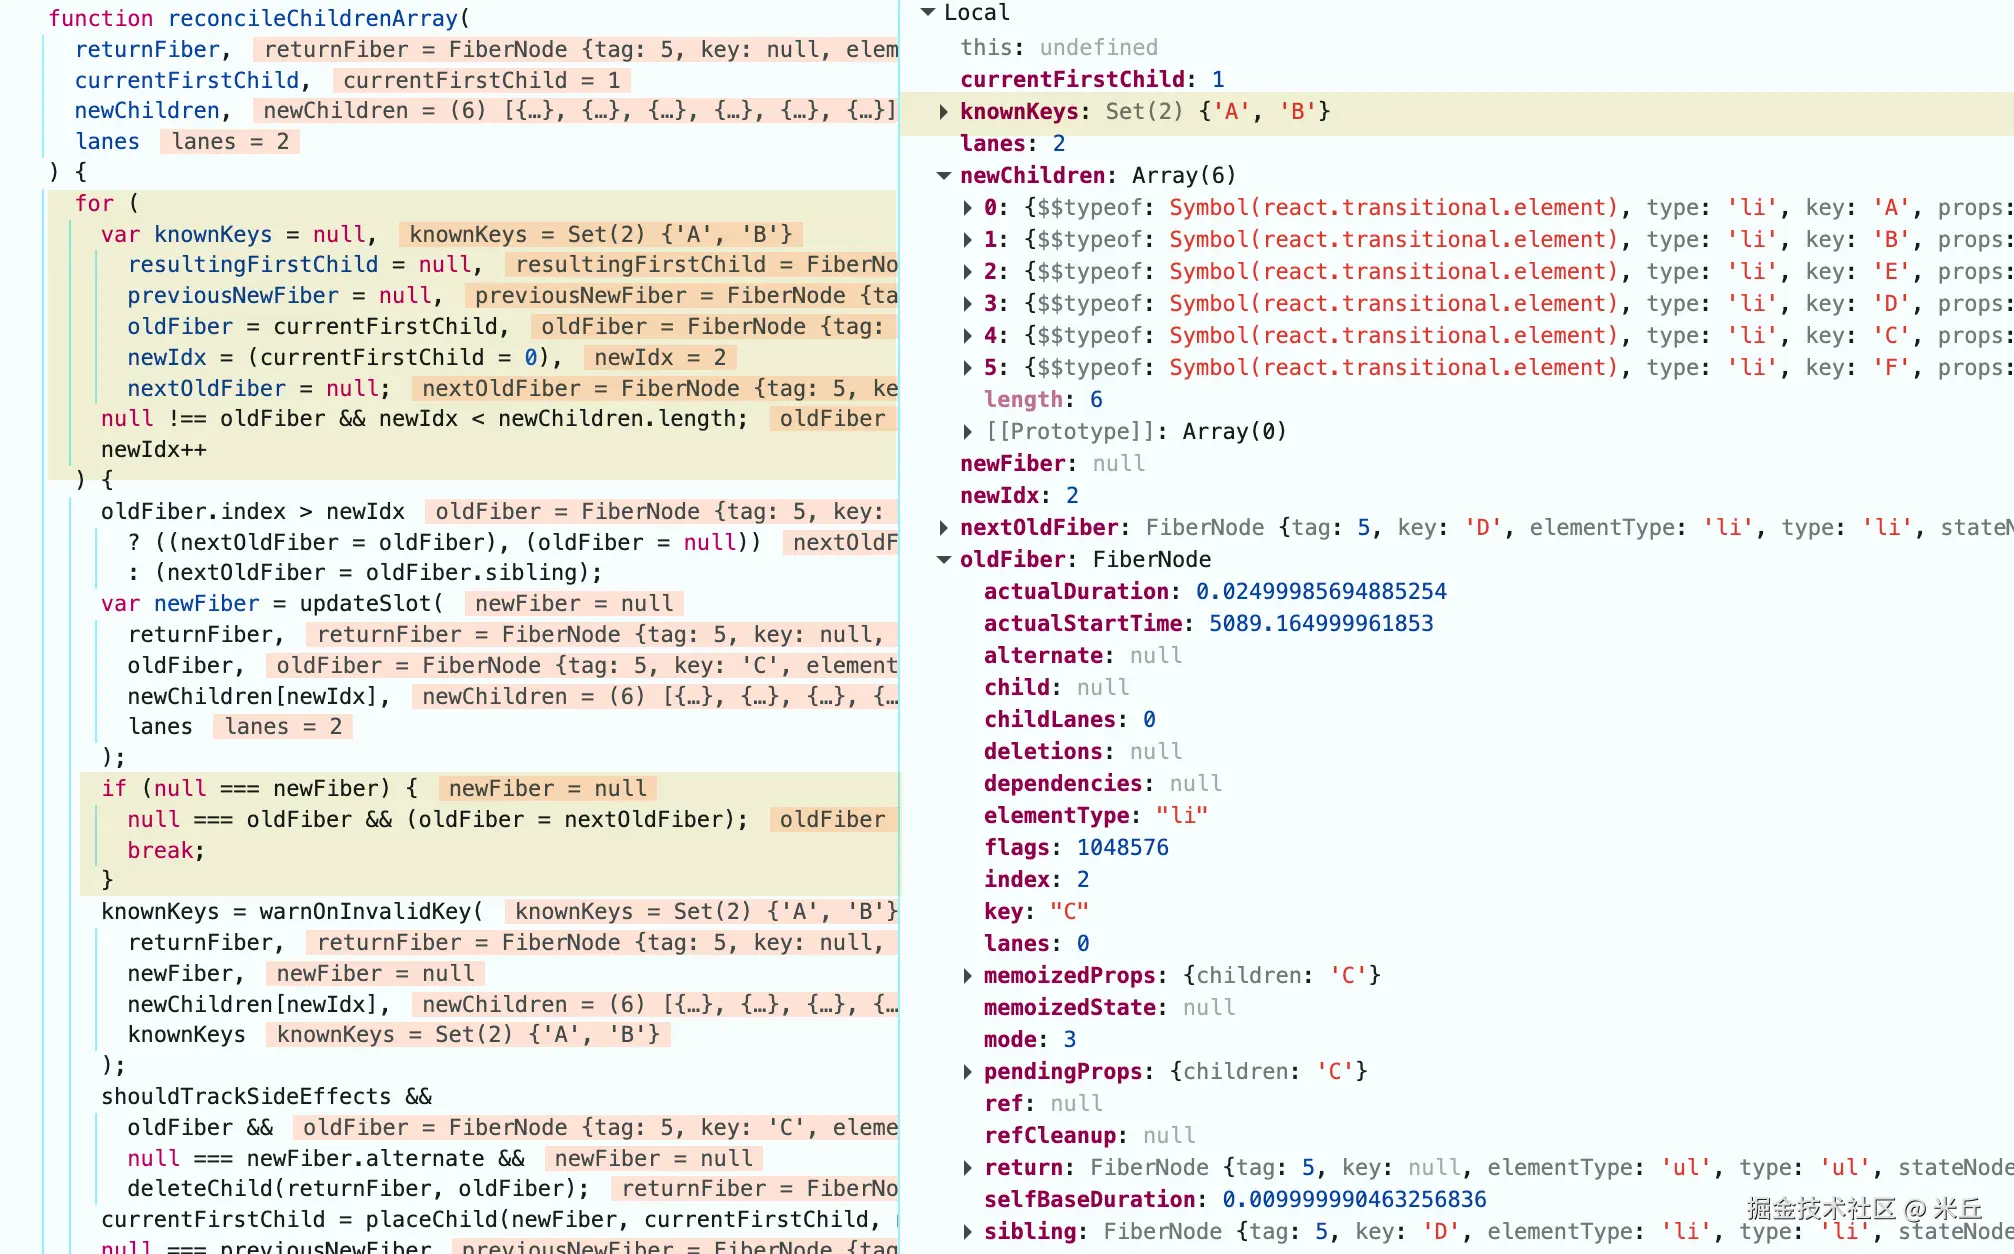Select the 'this: undefined' scope row
2014x1254 pixels.
tap(1059, 47)
